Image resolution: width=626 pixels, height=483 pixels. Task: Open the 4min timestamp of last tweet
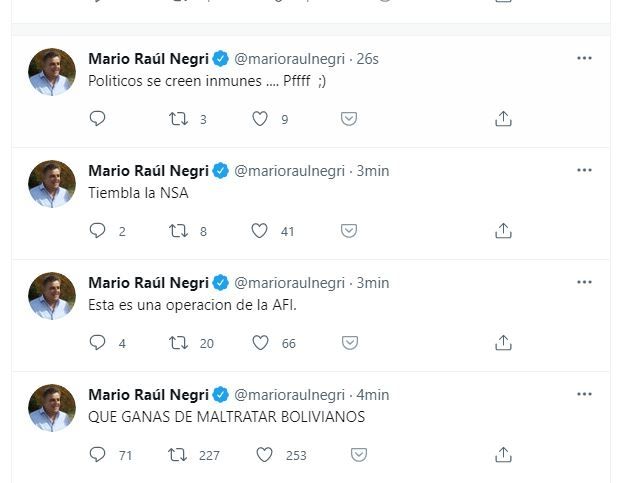[x=372, y=395]
